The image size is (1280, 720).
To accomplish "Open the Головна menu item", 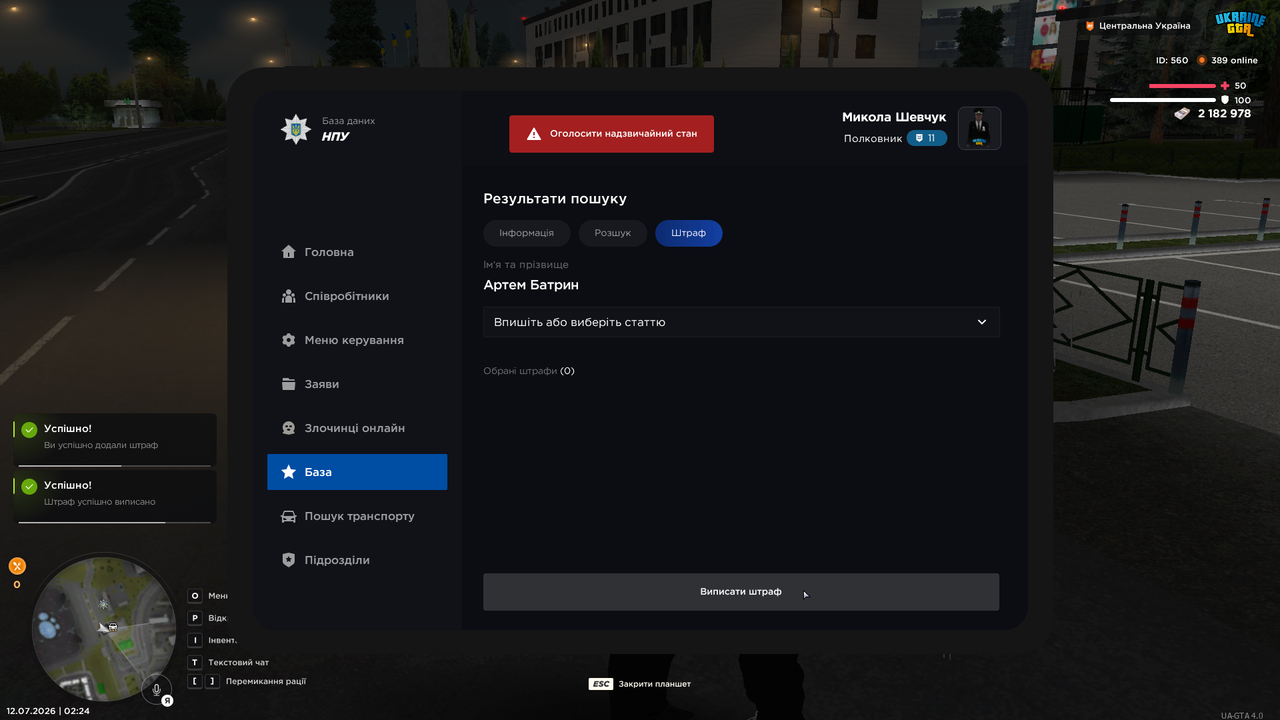I will (357, 252).
